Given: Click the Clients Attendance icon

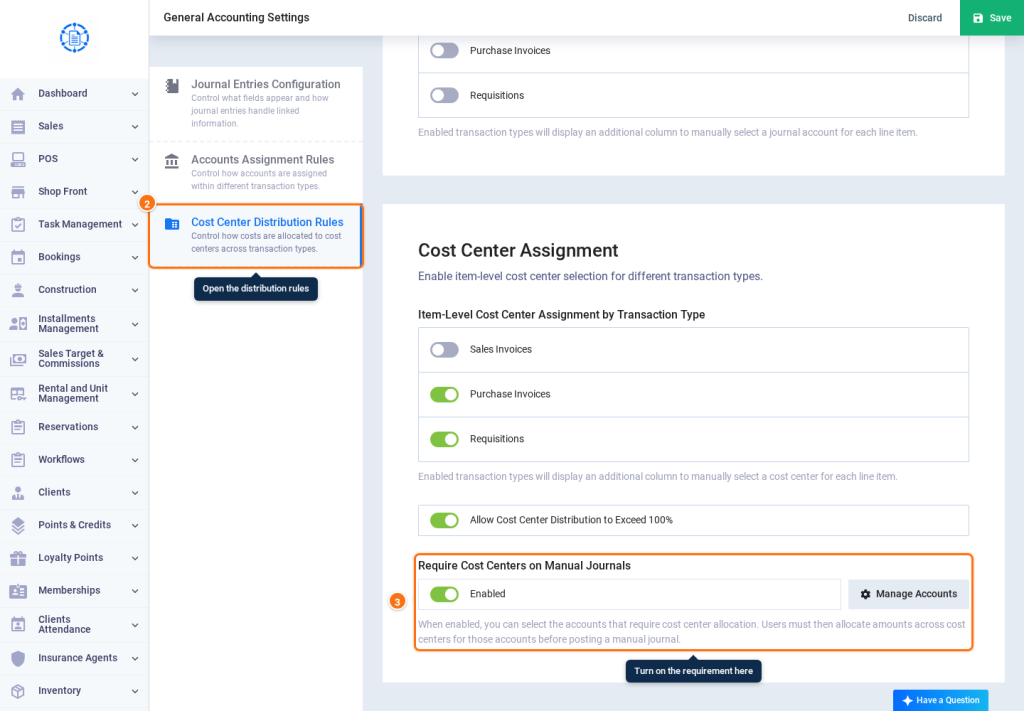Looking at the screenshot, I should point(18,625).
